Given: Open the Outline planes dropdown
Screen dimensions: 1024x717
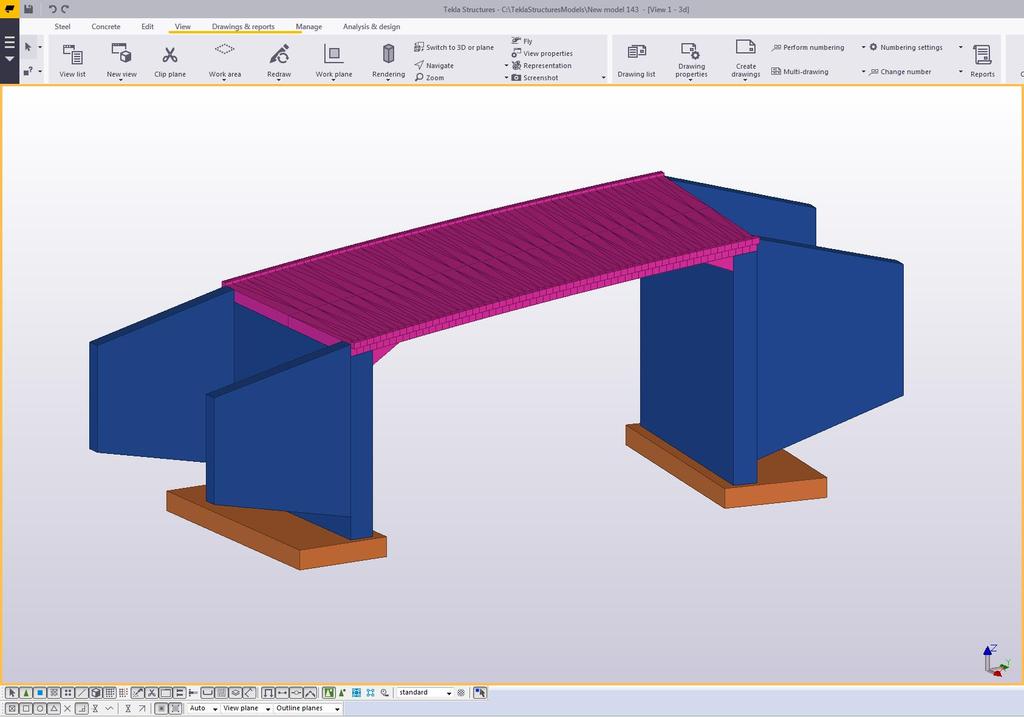Looking at the screenshot, I should click(x=308, y=709).
